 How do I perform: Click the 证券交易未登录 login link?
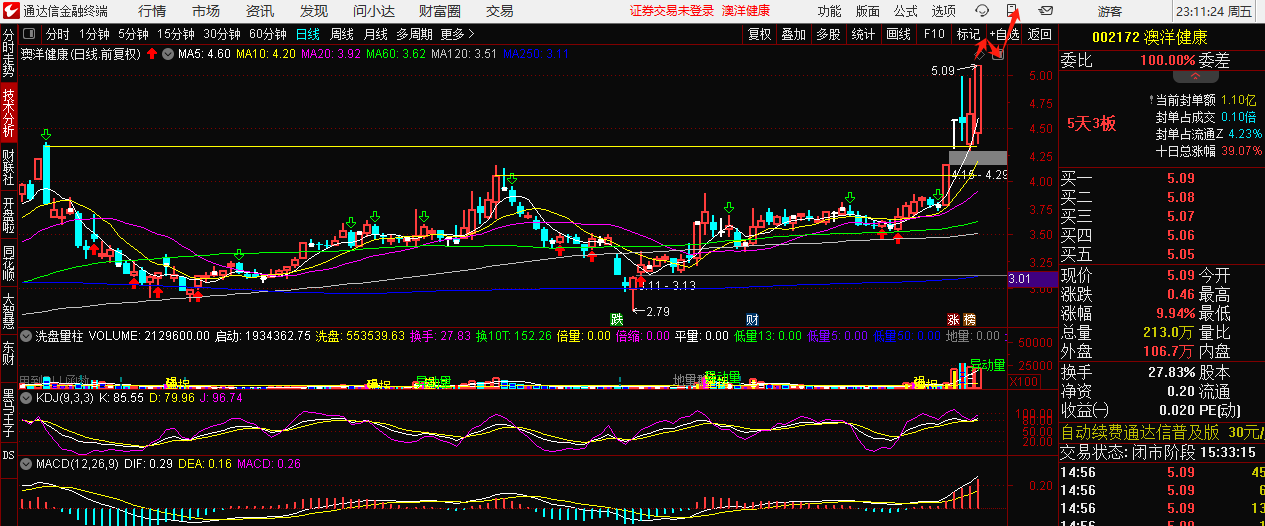pyautogui.click(x=672, y=11)
